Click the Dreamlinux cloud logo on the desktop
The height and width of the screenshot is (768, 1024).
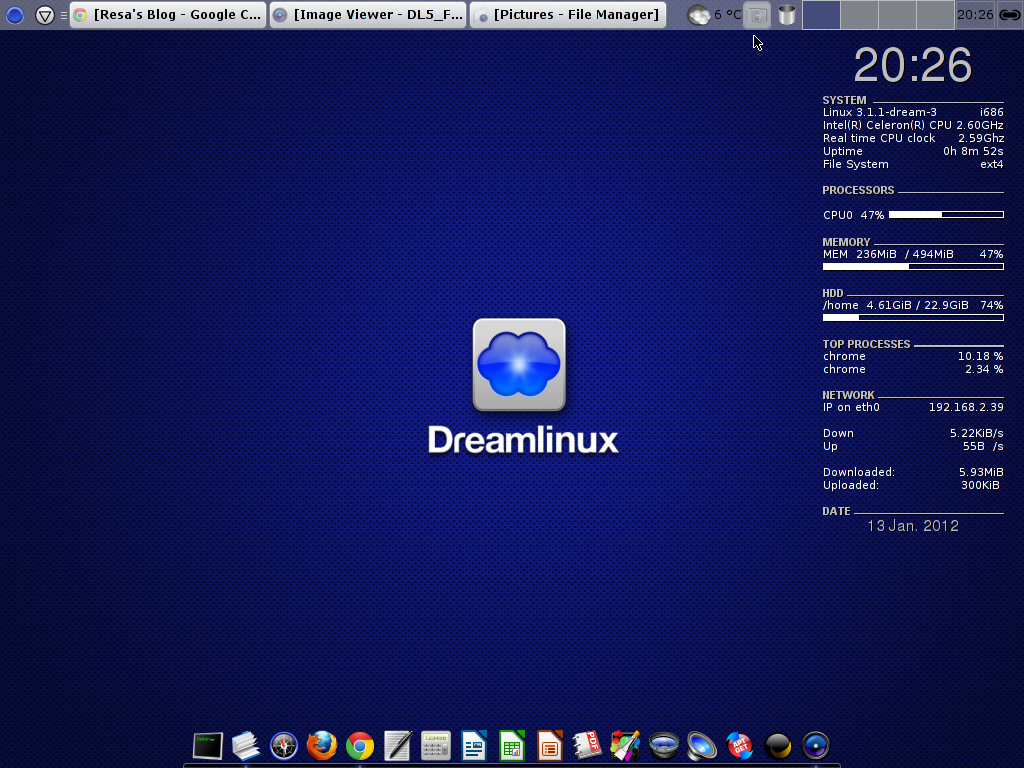pos(519,364)
